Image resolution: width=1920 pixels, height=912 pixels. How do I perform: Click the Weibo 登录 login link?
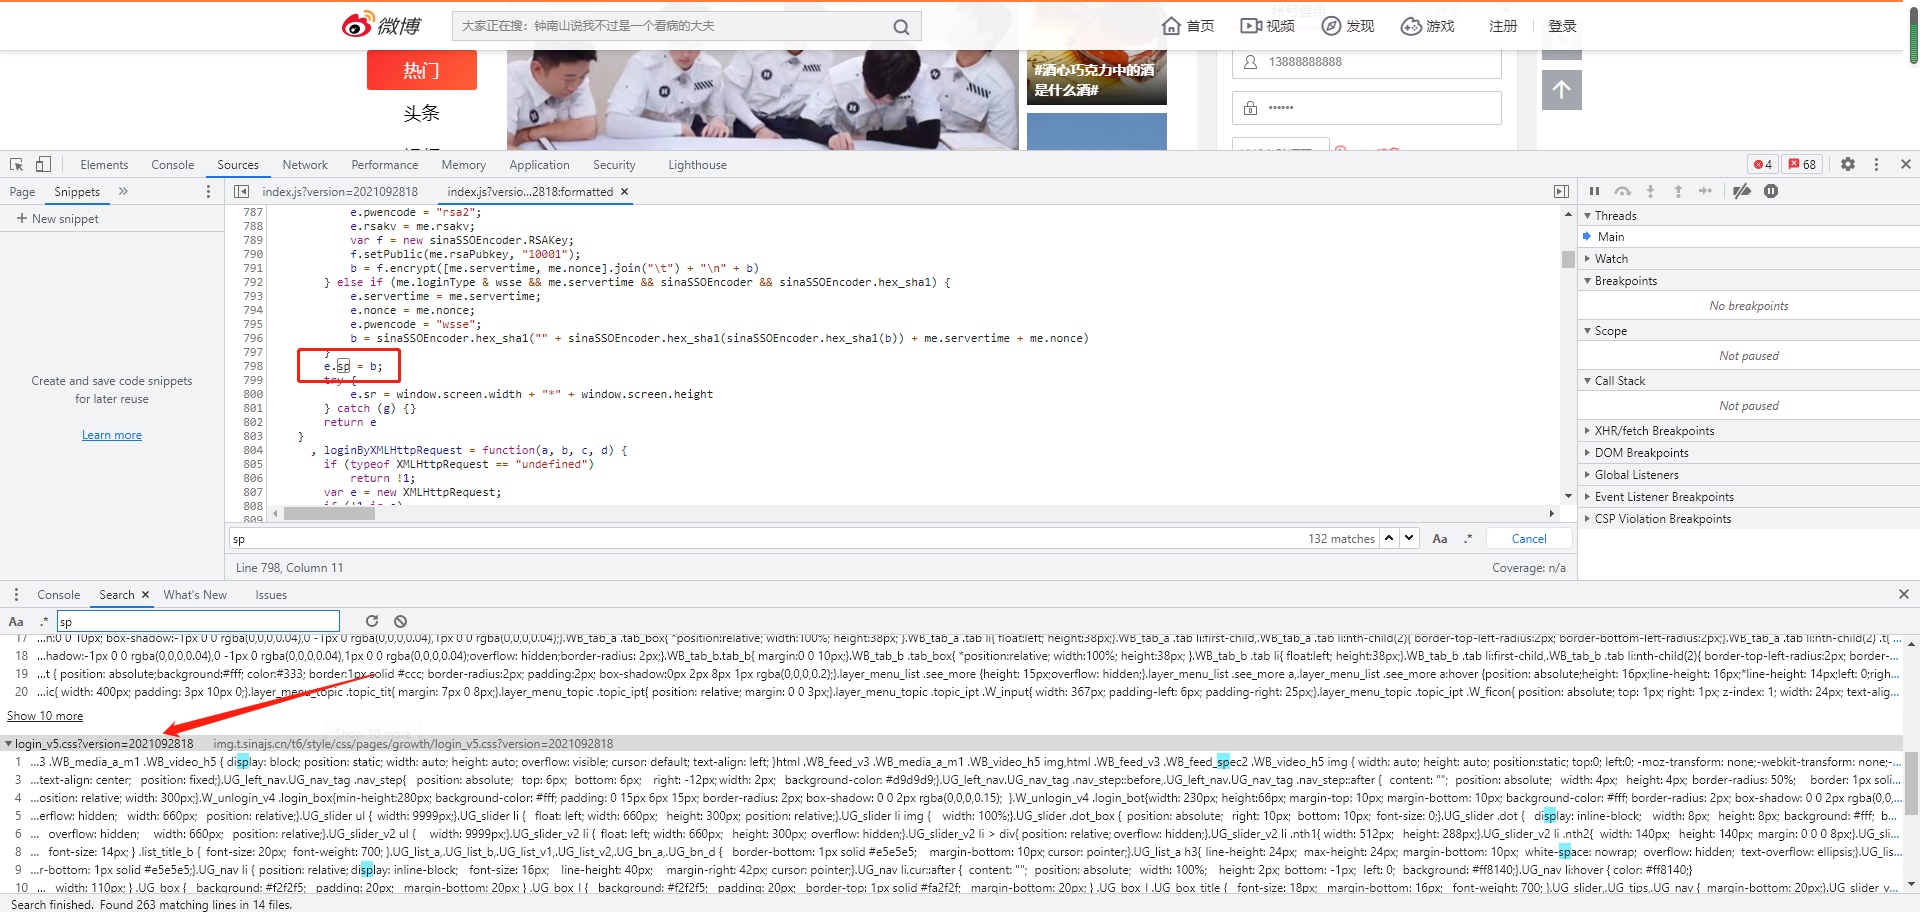tap(1562, 26)
